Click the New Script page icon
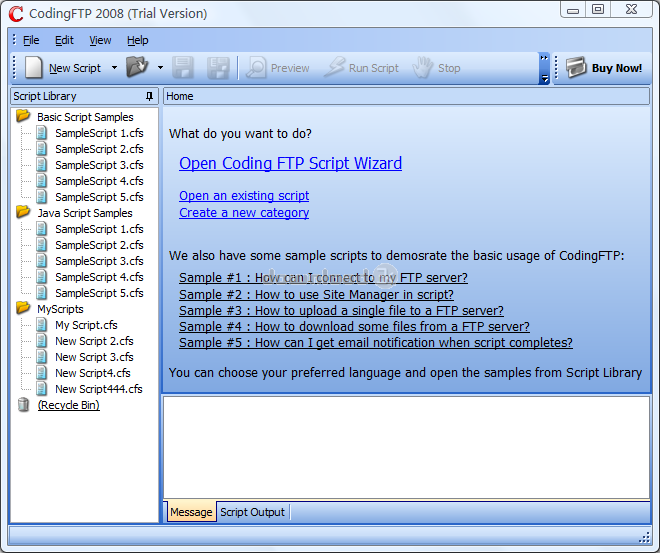The image size is (660, 553). (34, 68)
